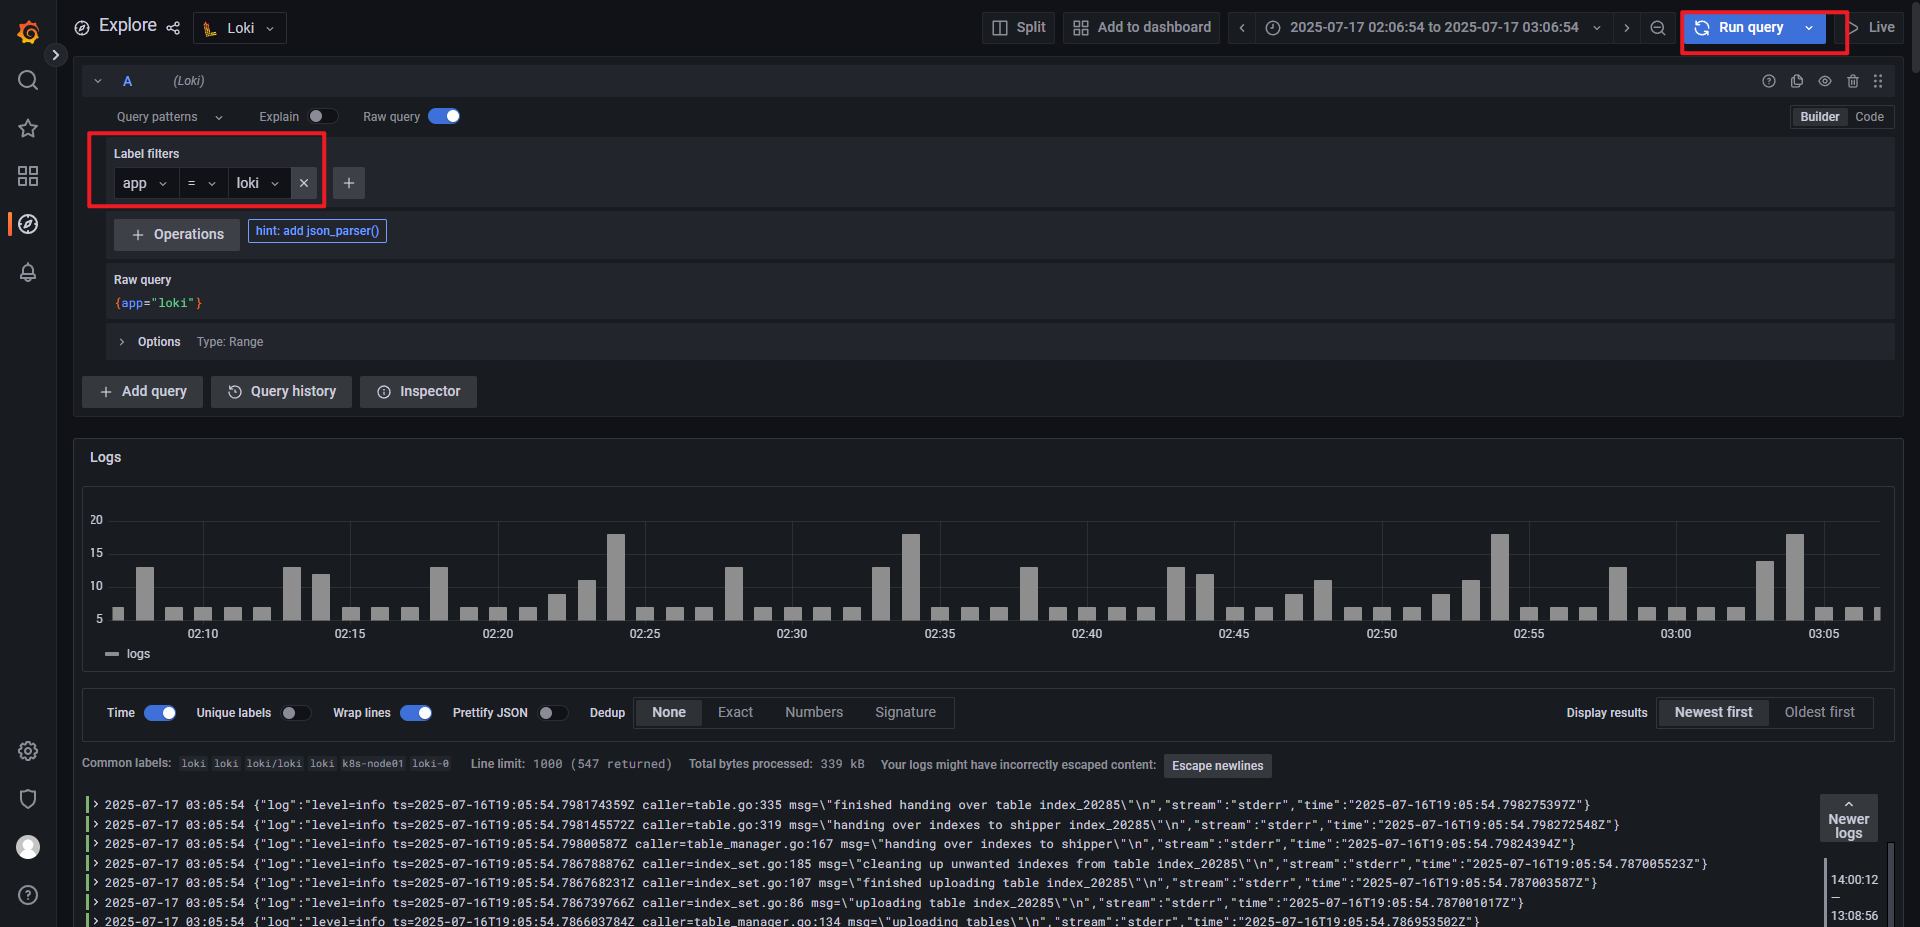
Task: Duplicate query A icon
Action: tap(1797, 81)
